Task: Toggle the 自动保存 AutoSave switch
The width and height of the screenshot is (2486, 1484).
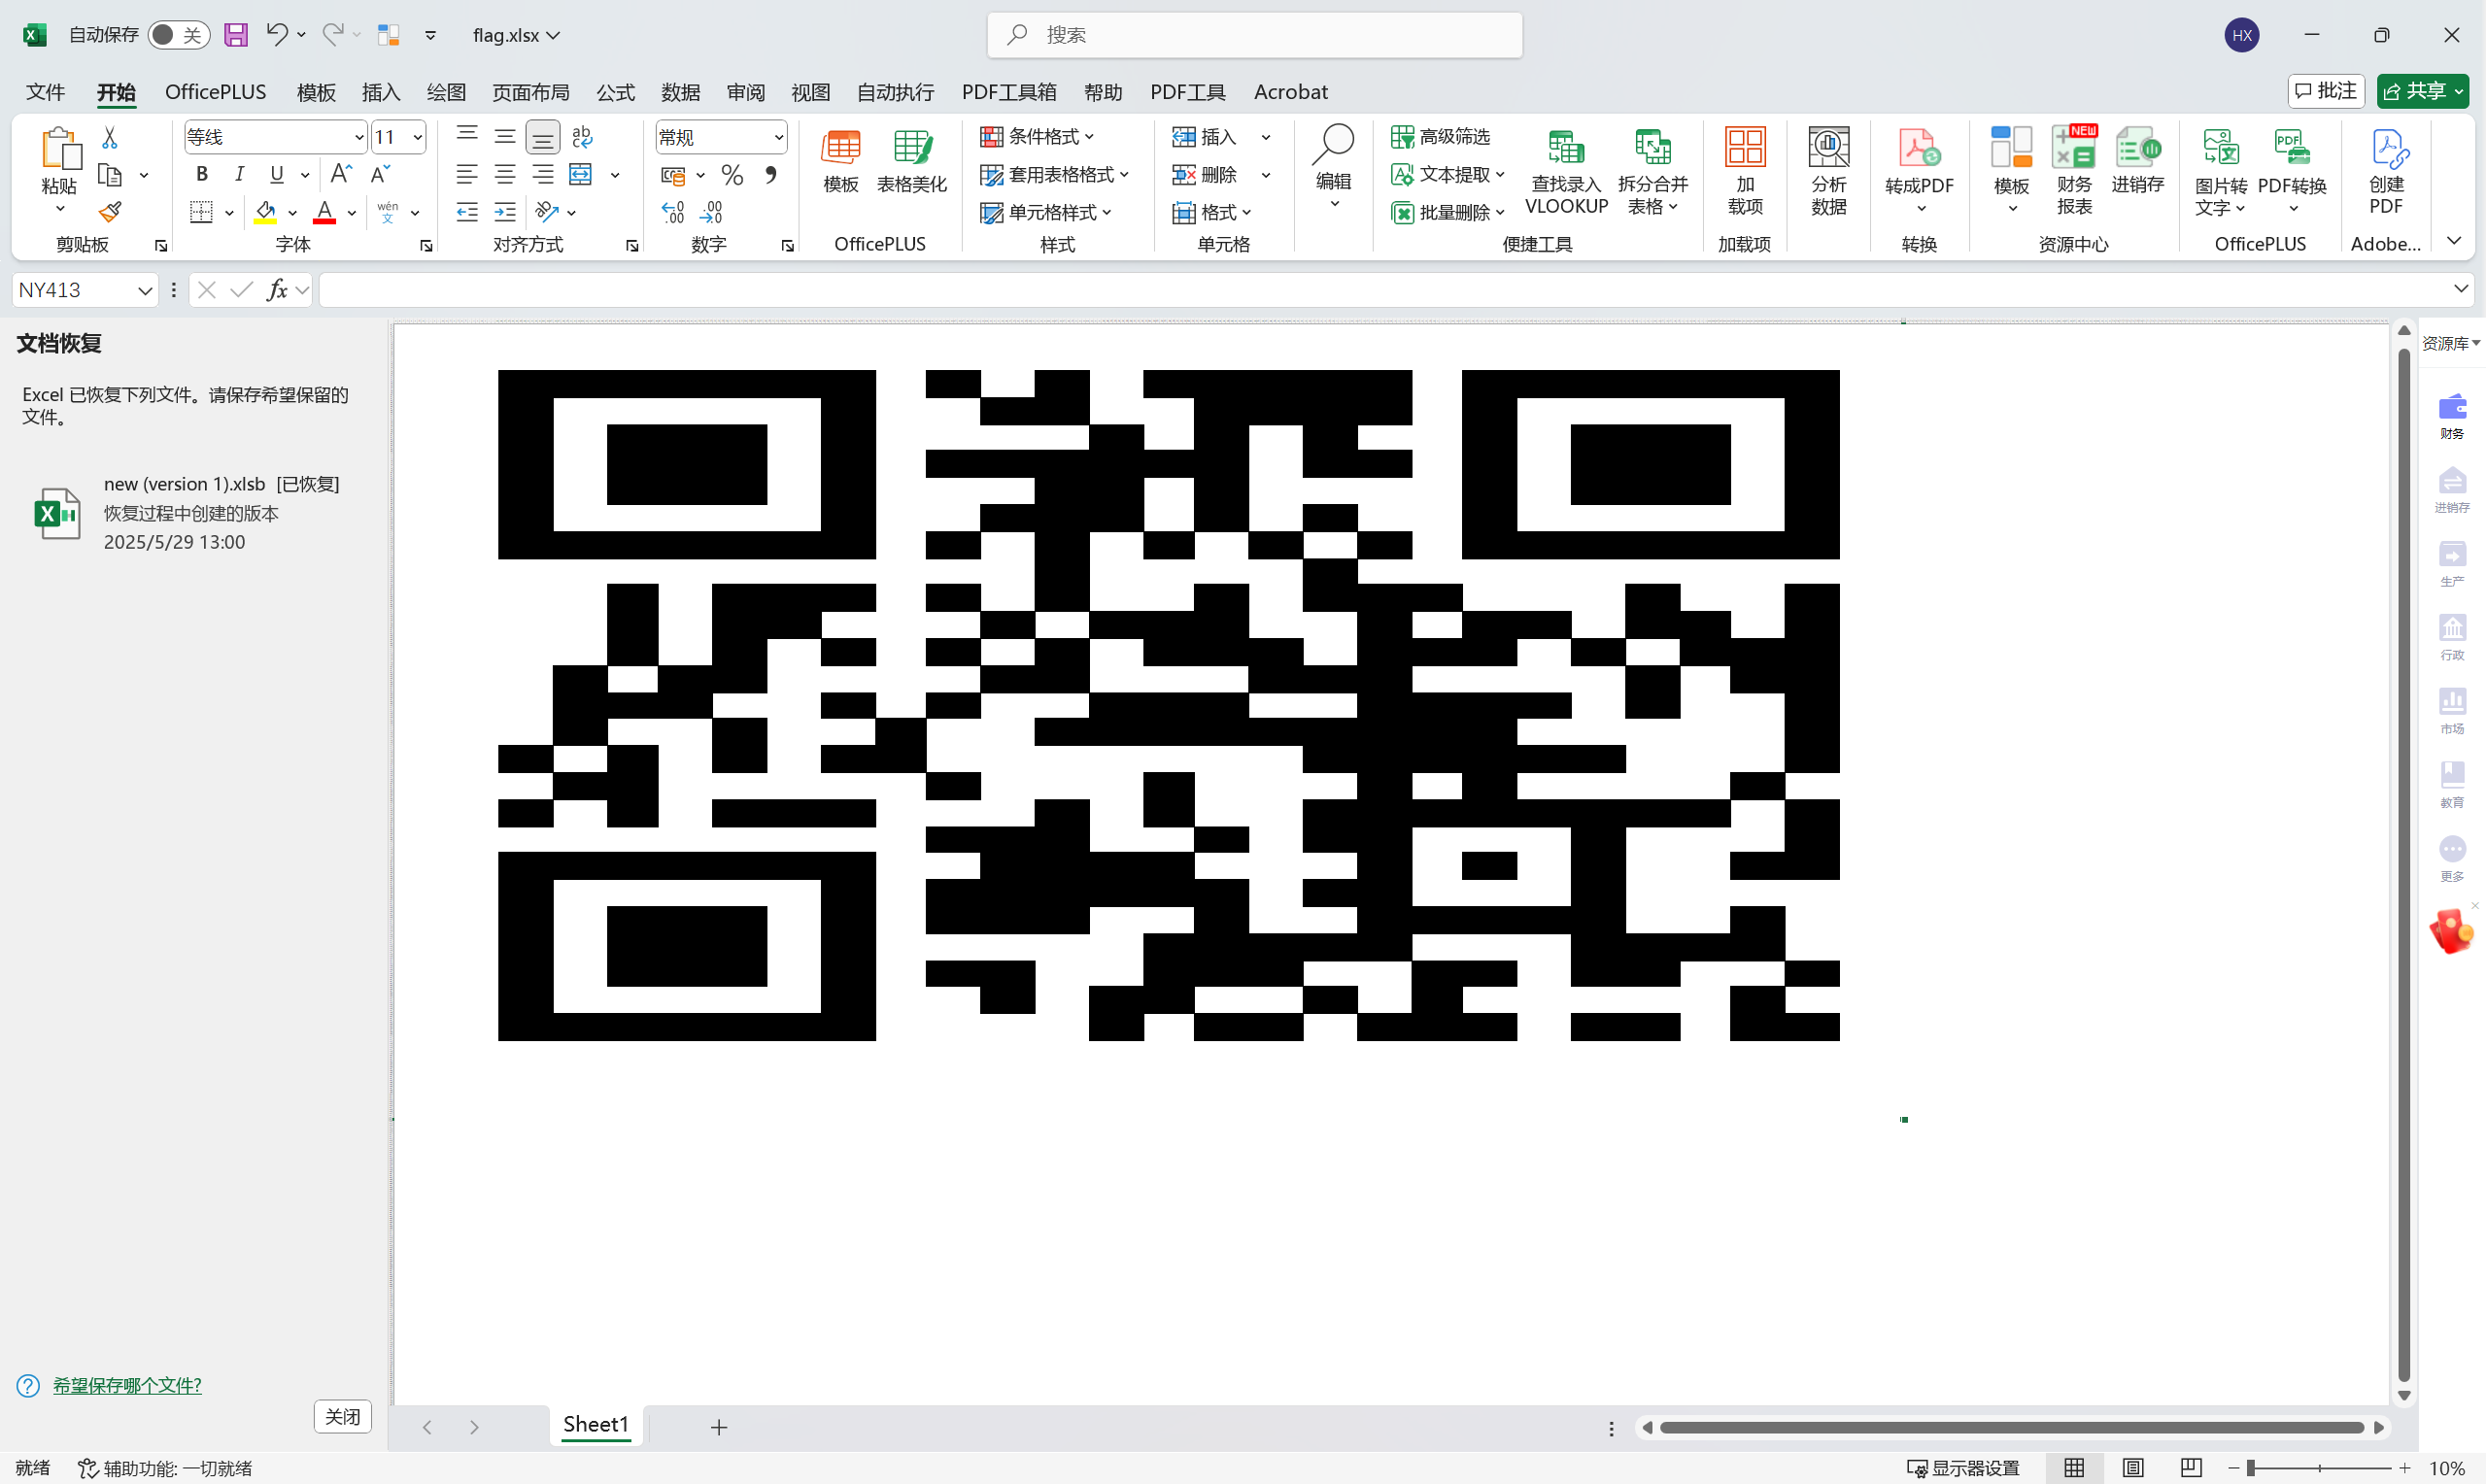Action: click(178, 35)
